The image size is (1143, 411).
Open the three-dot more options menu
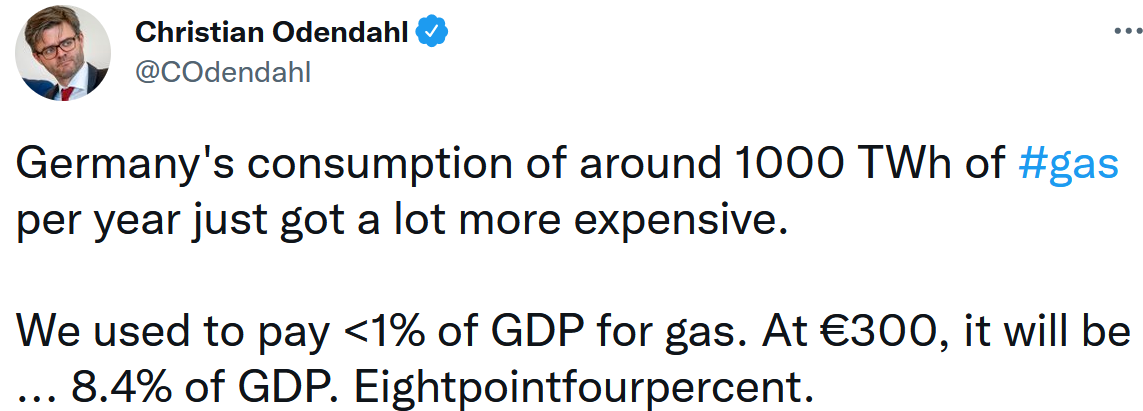pos(1128,31)
